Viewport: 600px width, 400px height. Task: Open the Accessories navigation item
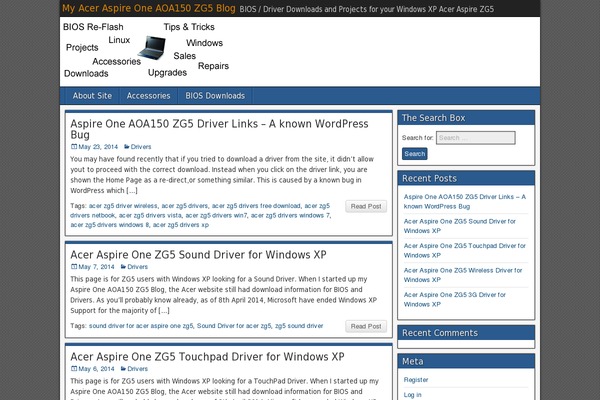coord(148,96)
